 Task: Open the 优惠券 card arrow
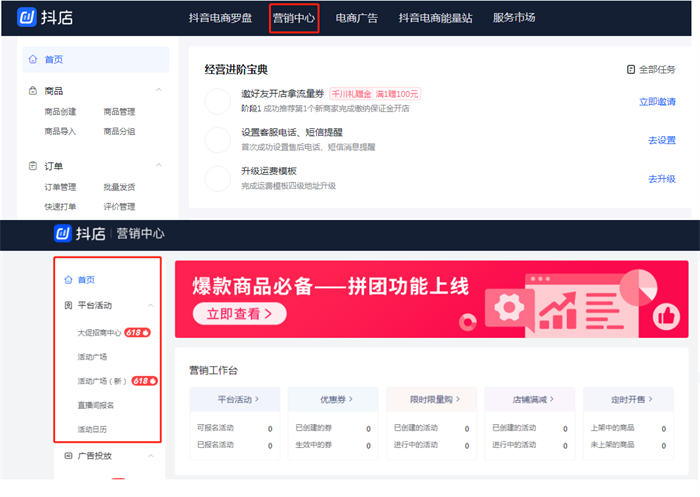(x=350, y=399)
